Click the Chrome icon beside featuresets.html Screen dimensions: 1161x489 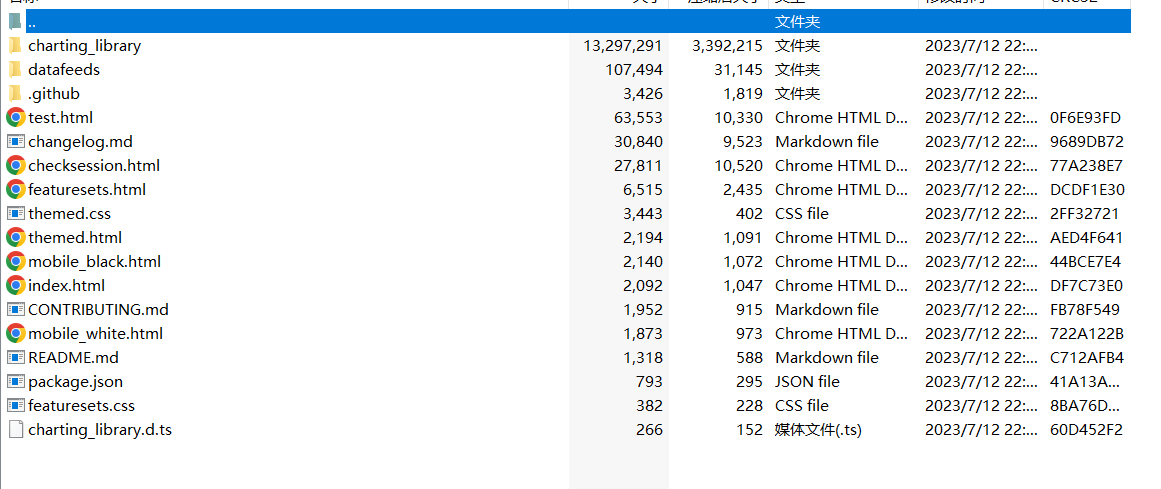tap(16, 190)
